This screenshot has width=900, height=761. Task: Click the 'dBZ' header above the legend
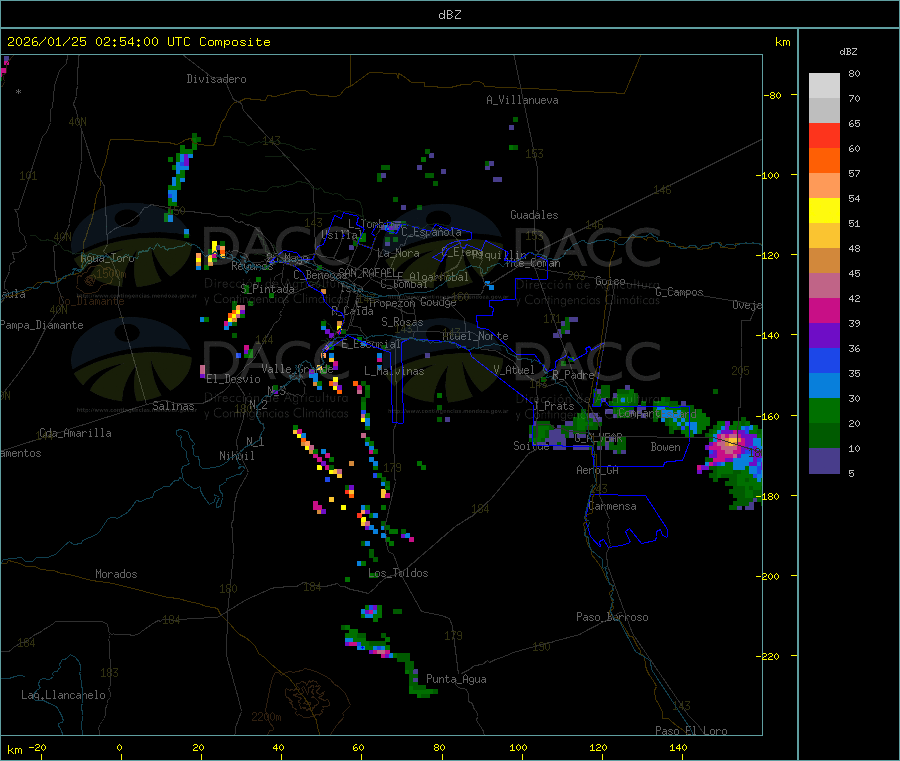click(848, 52)
